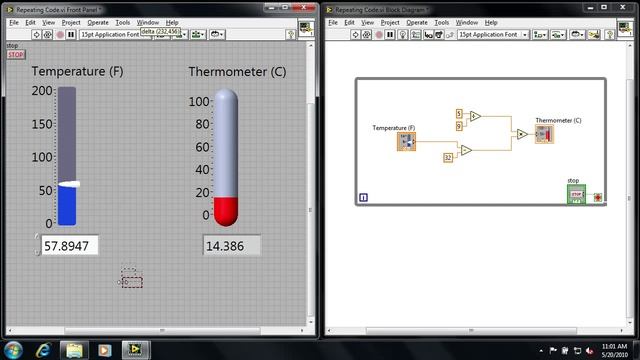
Task: Click Block Diagram horizontal scrollbar
Action: click(471, 330)
